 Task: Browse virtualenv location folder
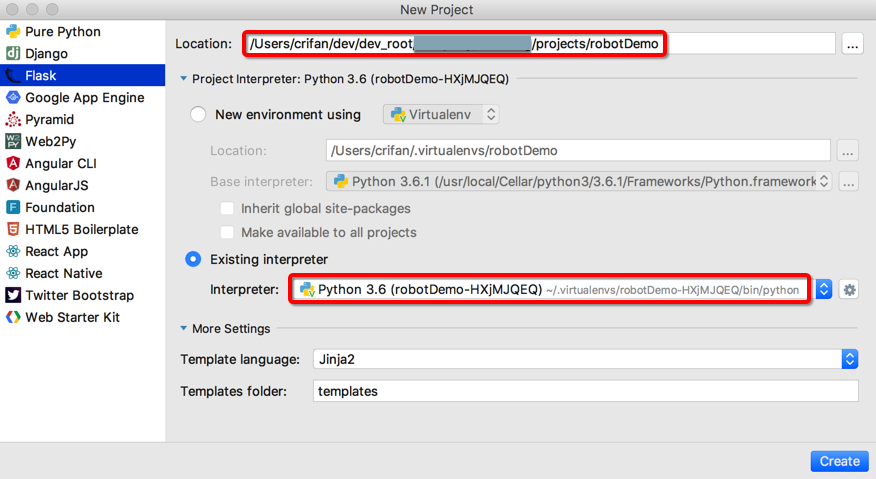848,151
